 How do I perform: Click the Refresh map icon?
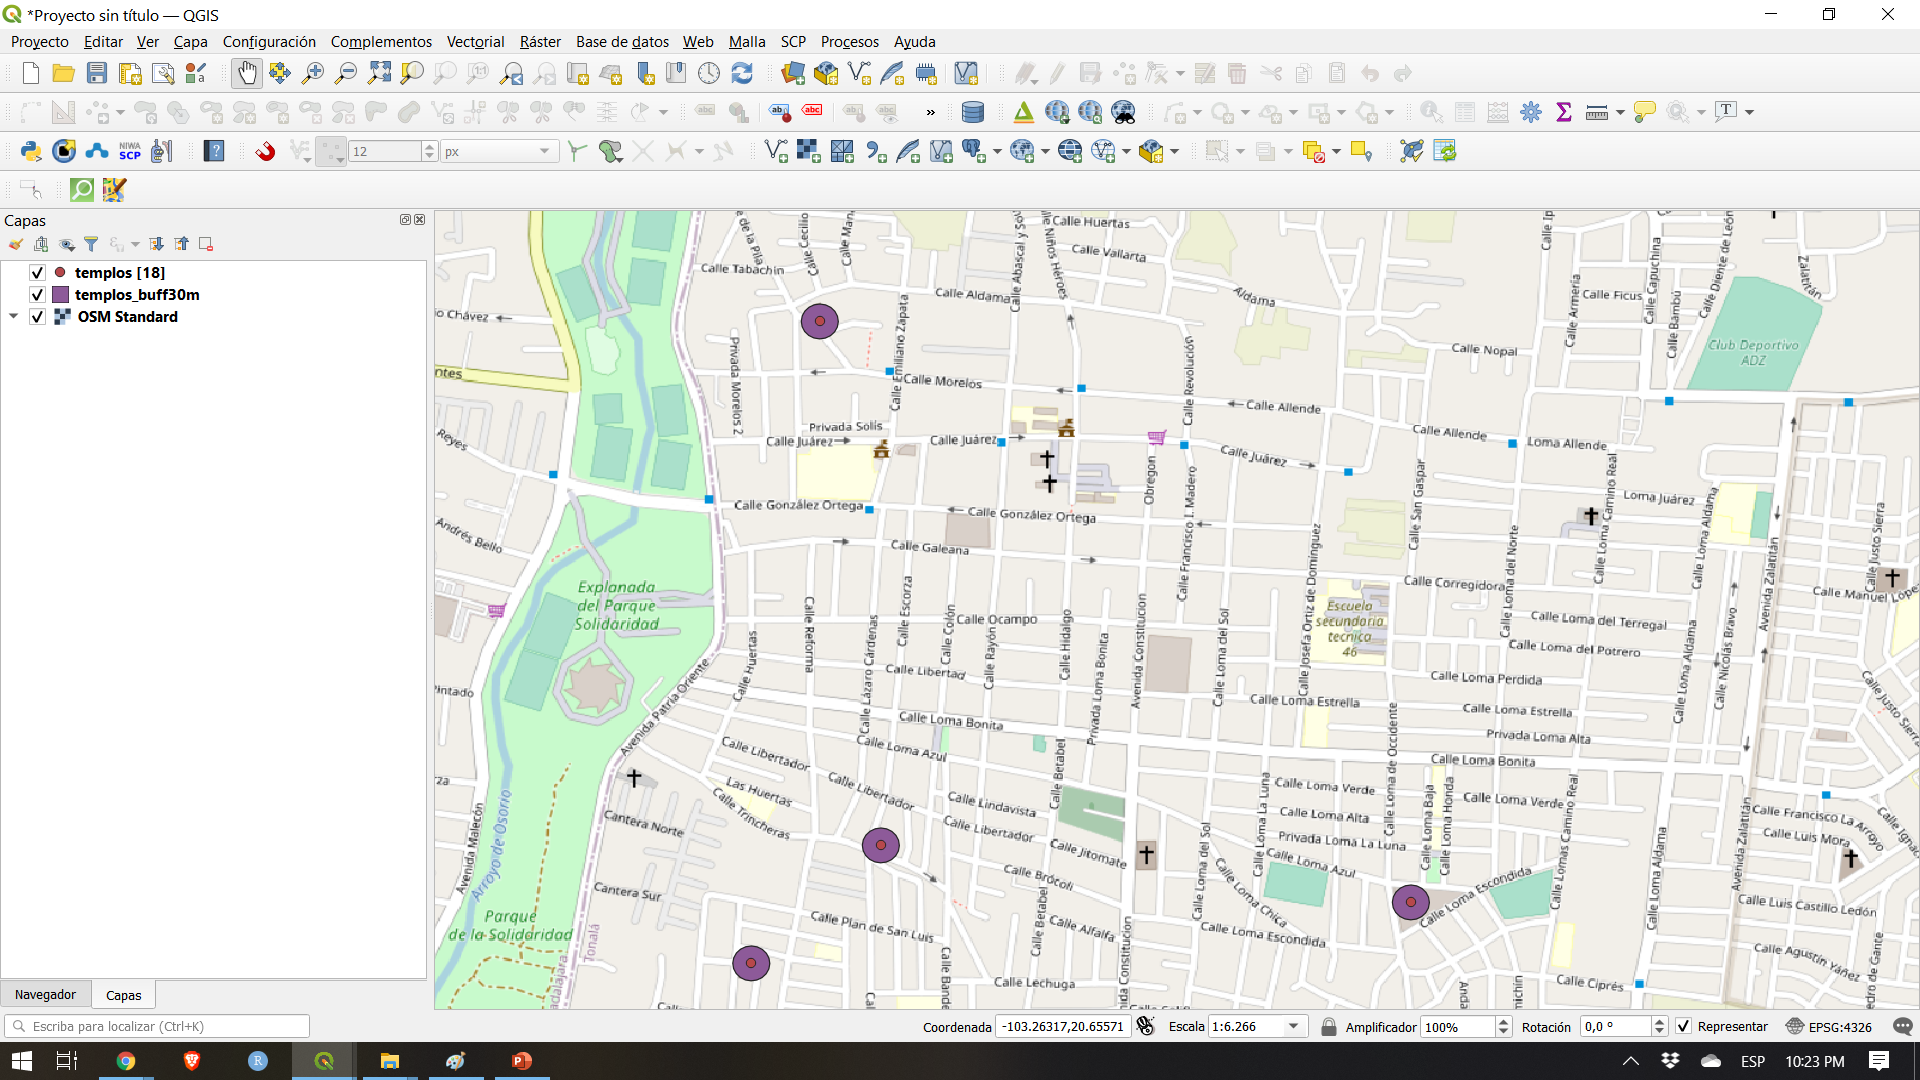pyautogui.click(x=742, y=73)
